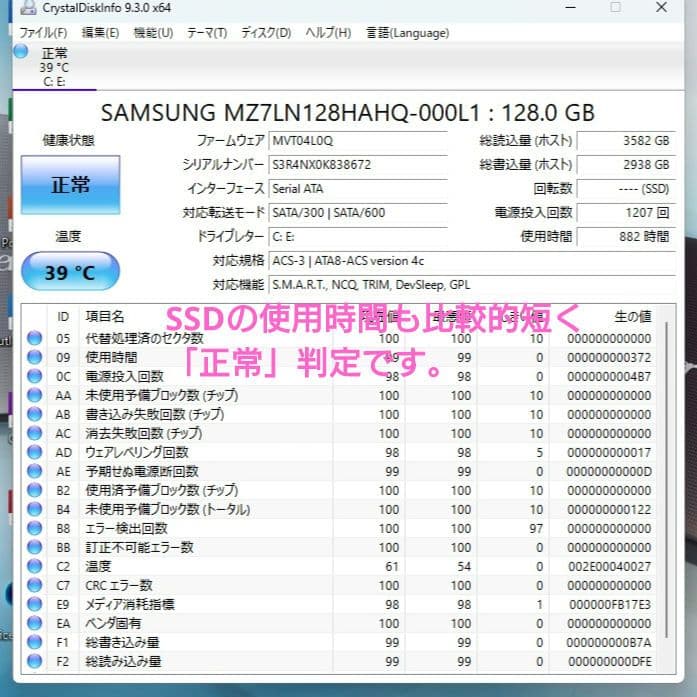Click the status icon for row 0C

34,377
